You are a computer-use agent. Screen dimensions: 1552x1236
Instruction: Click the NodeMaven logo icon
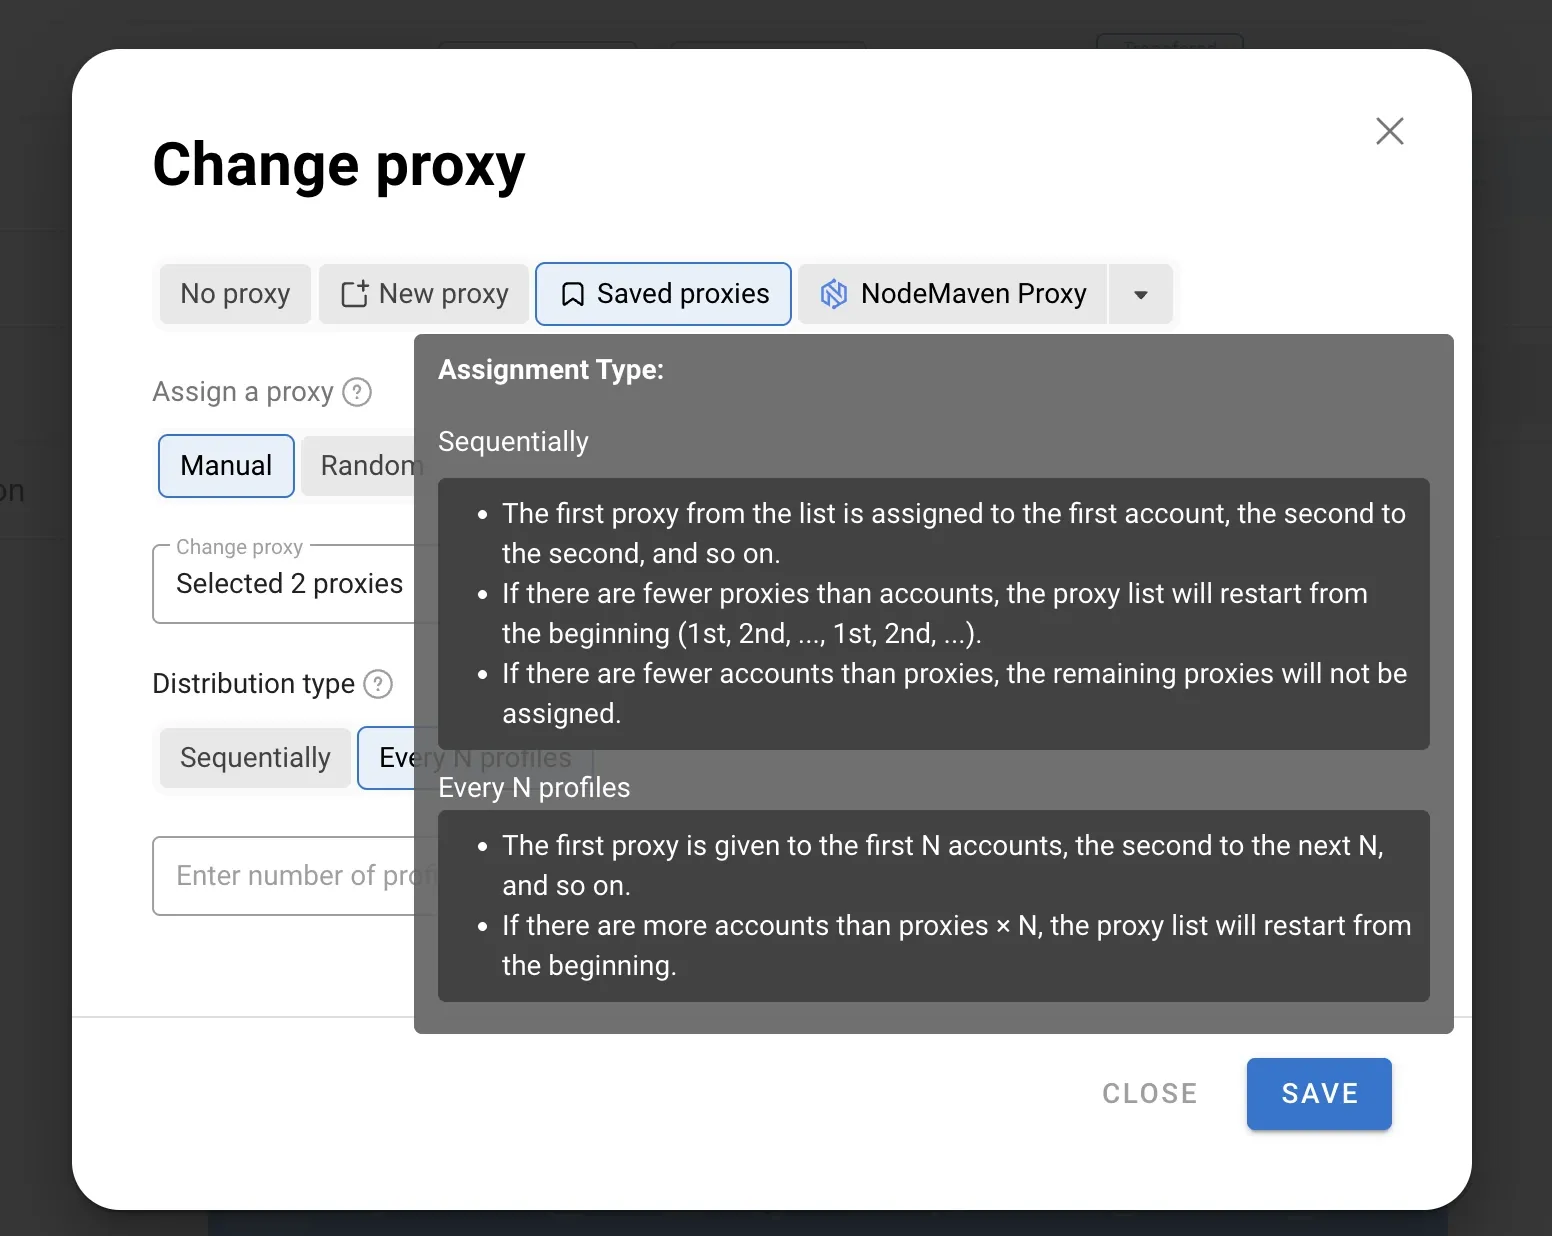coord(833,294)
